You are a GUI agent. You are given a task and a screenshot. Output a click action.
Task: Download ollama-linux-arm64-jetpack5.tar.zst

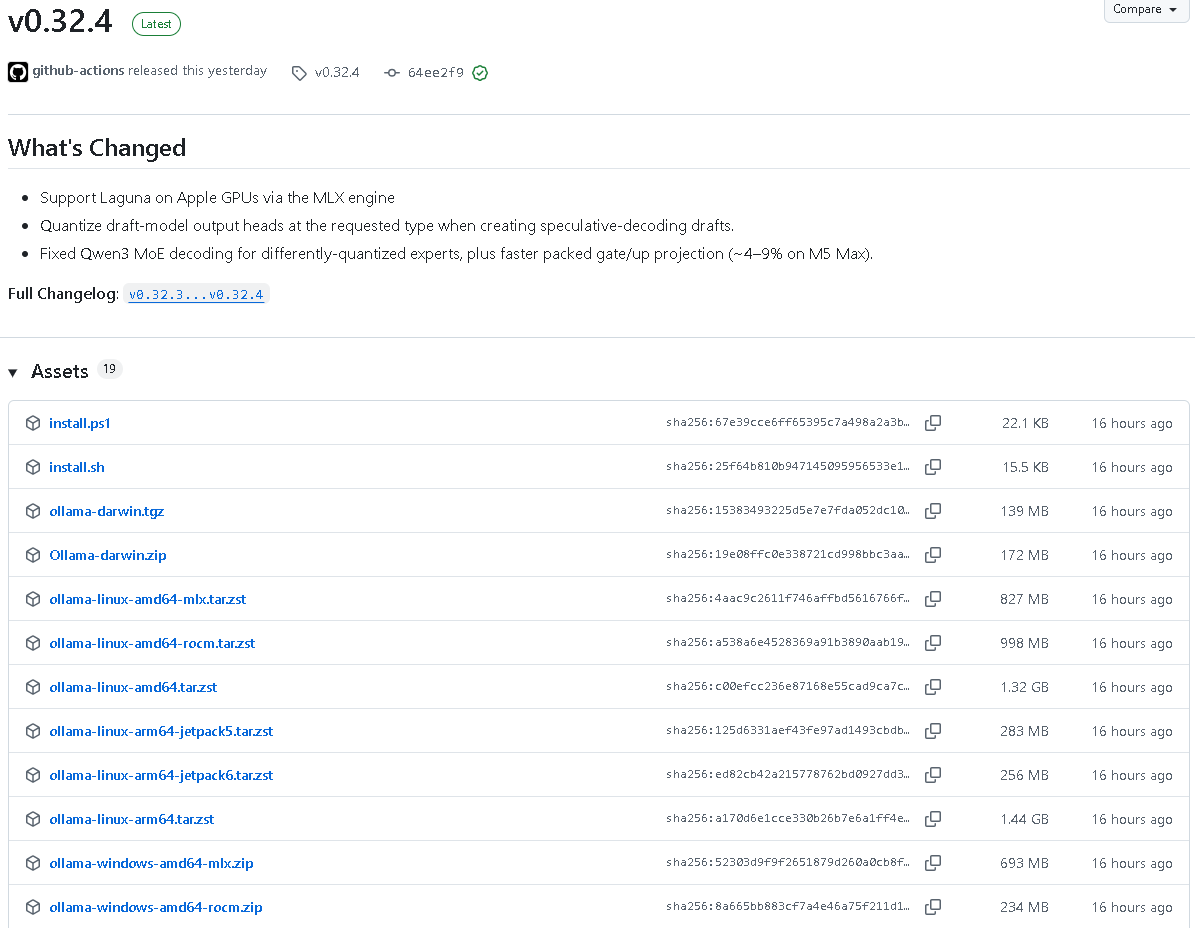click(x=161, y=731)
